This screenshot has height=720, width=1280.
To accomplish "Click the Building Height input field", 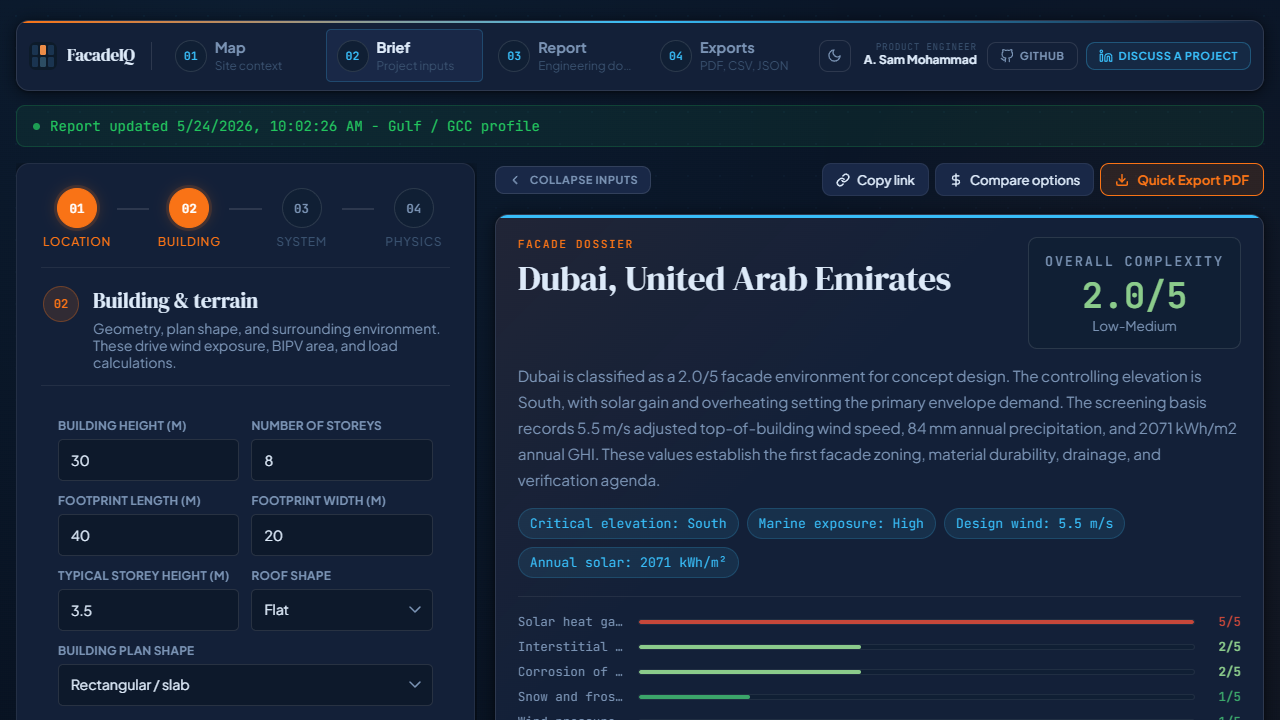I will (148, 460).
